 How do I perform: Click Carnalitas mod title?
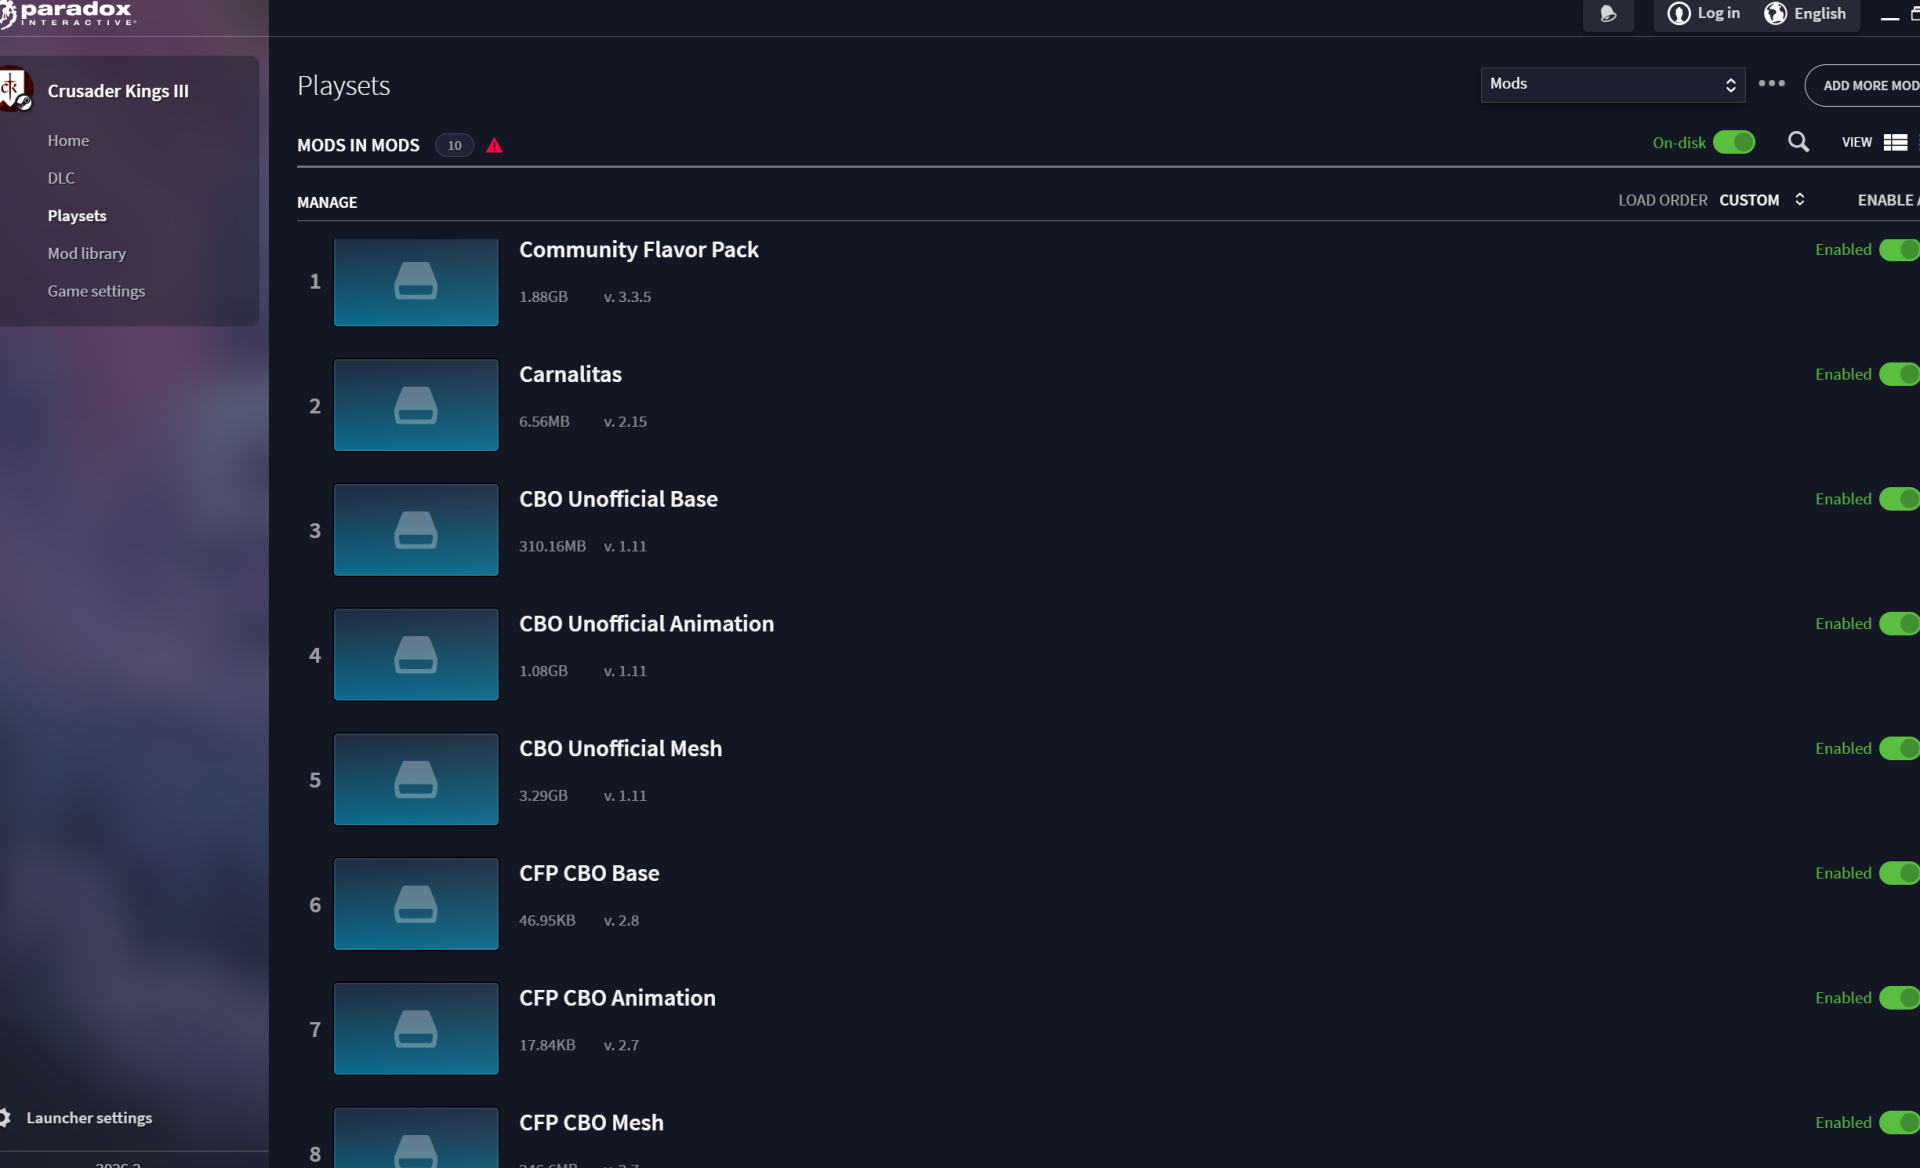(570, 374)
